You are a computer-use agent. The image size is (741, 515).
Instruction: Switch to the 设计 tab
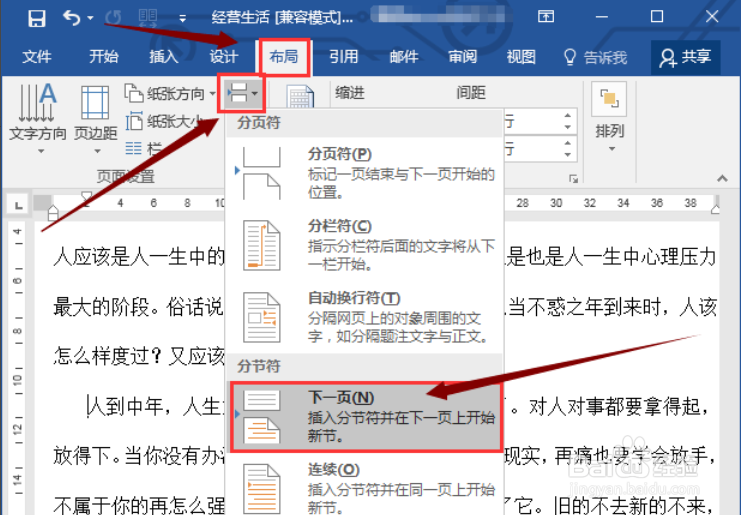click(x=224, y=57)
